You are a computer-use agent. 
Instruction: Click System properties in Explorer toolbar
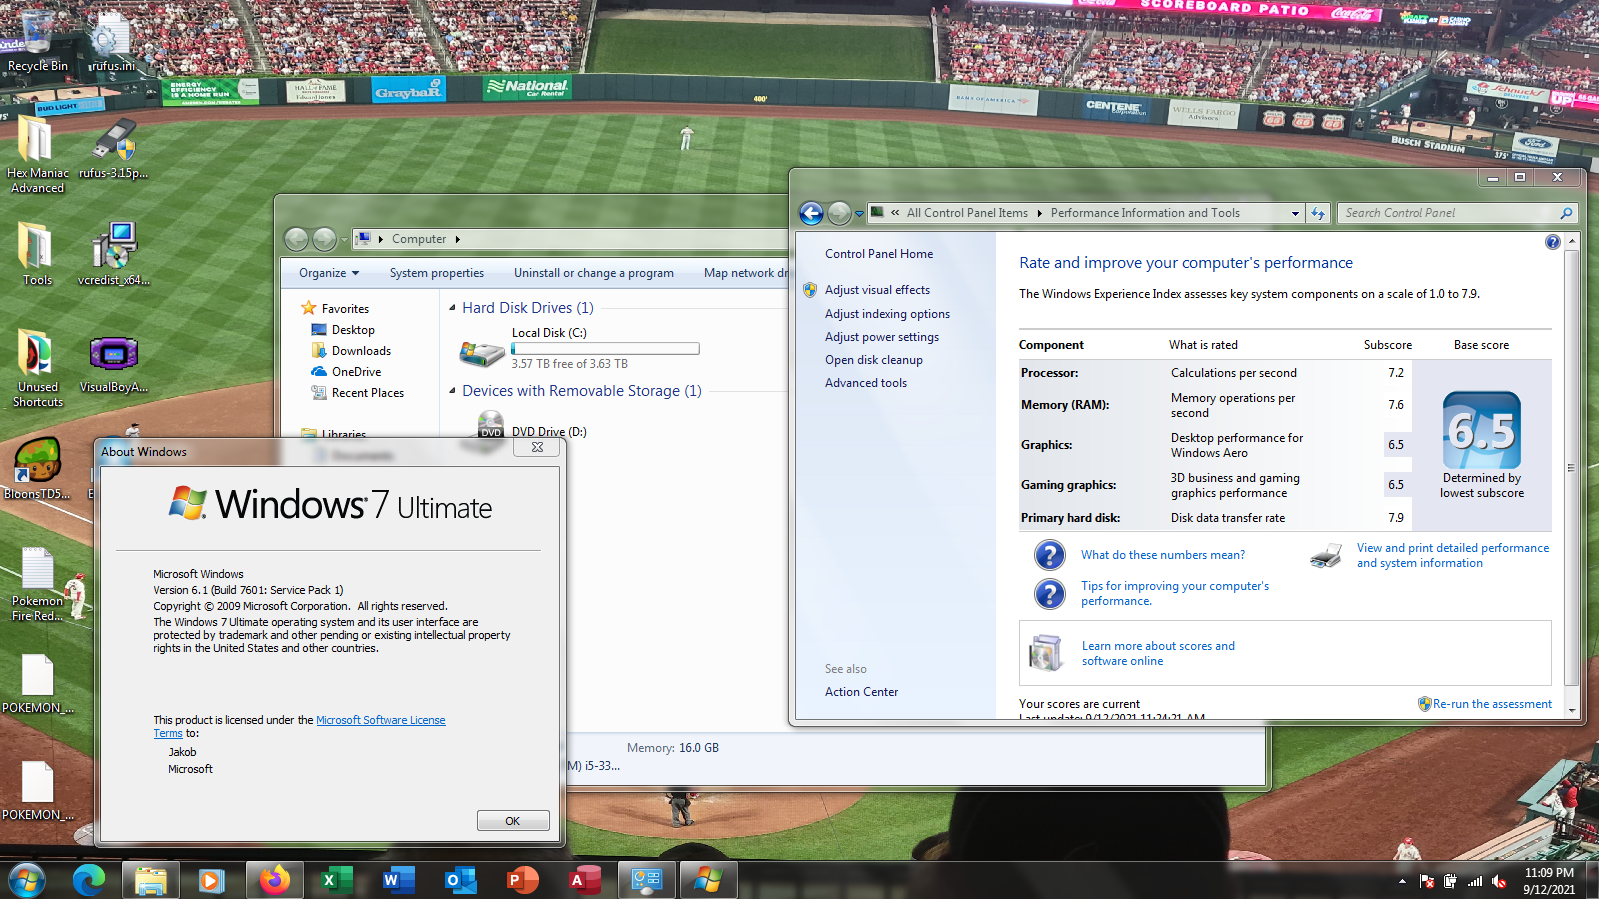coord(436,273)
